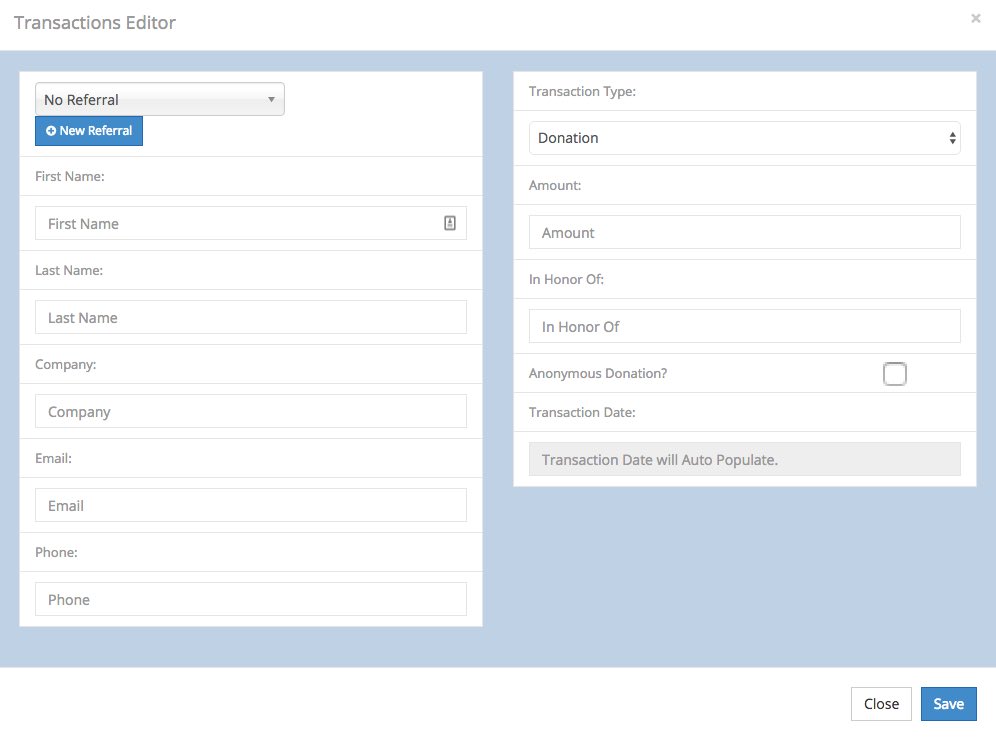Click into the Last Name field
The height and width of the screenshot is (739, 996).
(250, 318)
